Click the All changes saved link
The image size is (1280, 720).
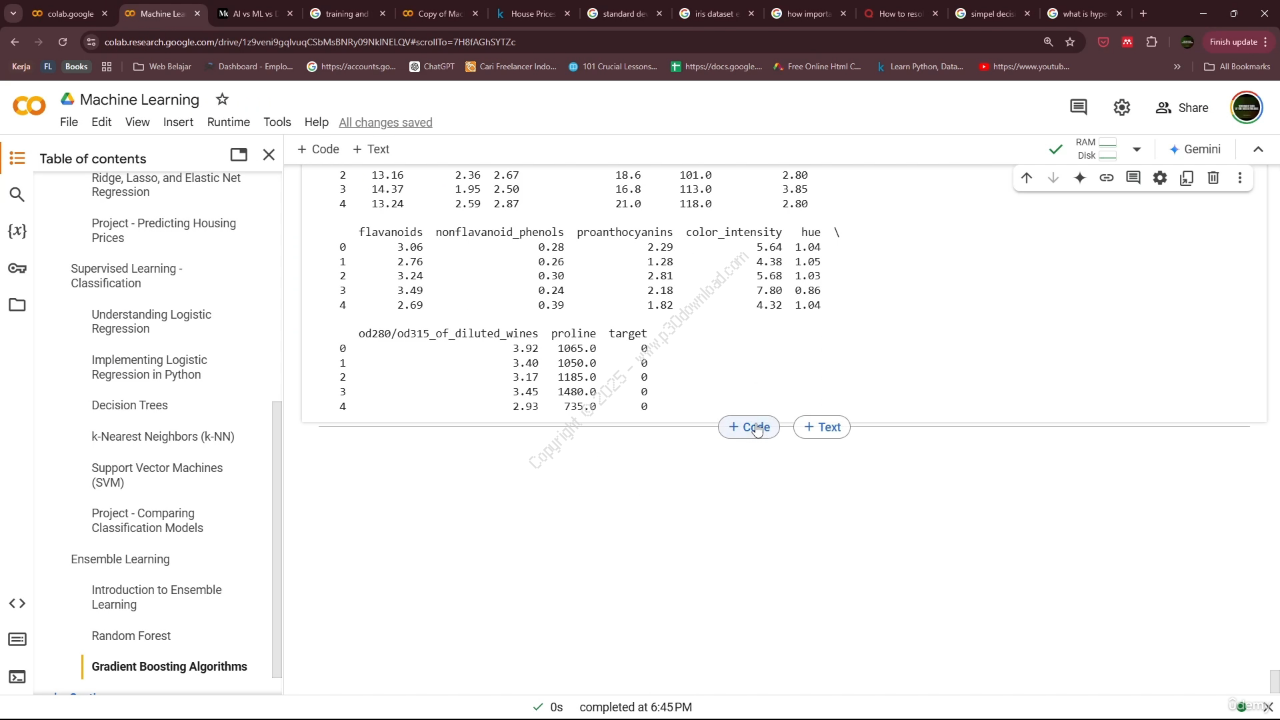[x=385, y=122]
